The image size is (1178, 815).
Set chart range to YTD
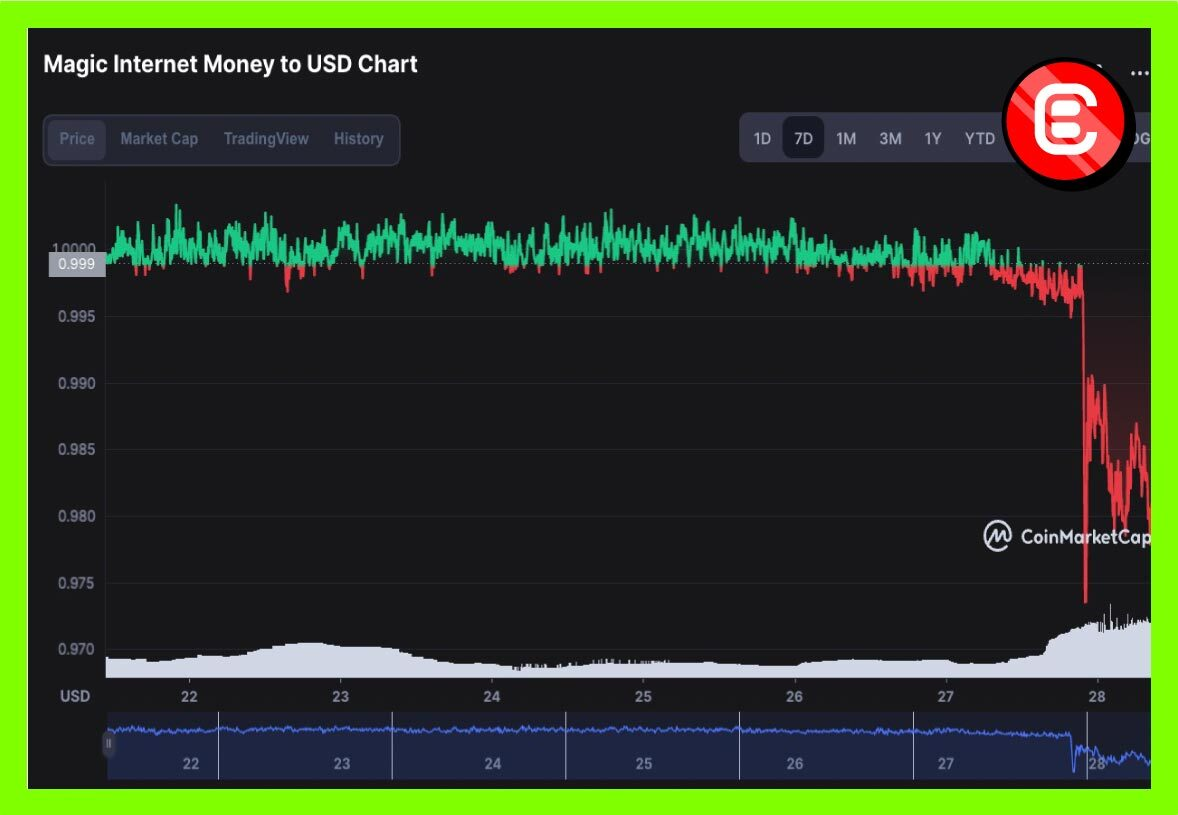tap(980, 139)
